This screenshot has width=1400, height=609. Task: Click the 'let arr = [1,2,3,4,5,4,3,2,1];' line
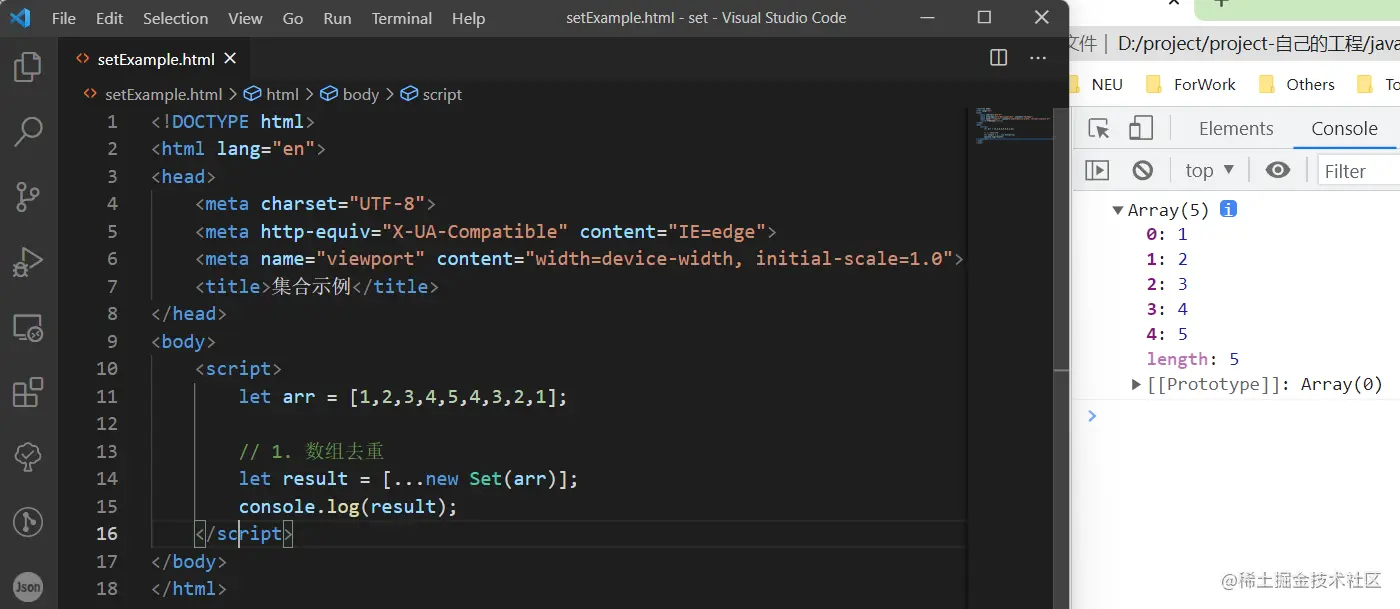[x=403, y=396]
